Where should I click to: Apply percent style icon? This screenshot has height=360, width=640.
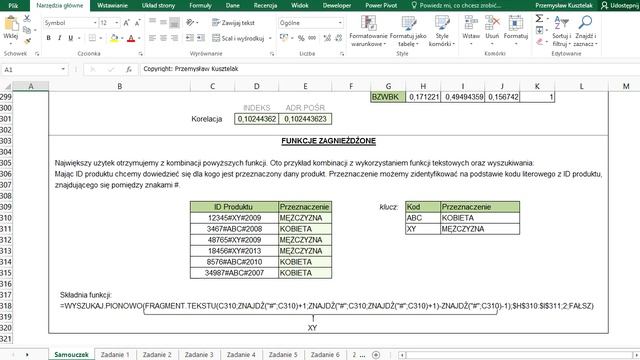[301, 38]
